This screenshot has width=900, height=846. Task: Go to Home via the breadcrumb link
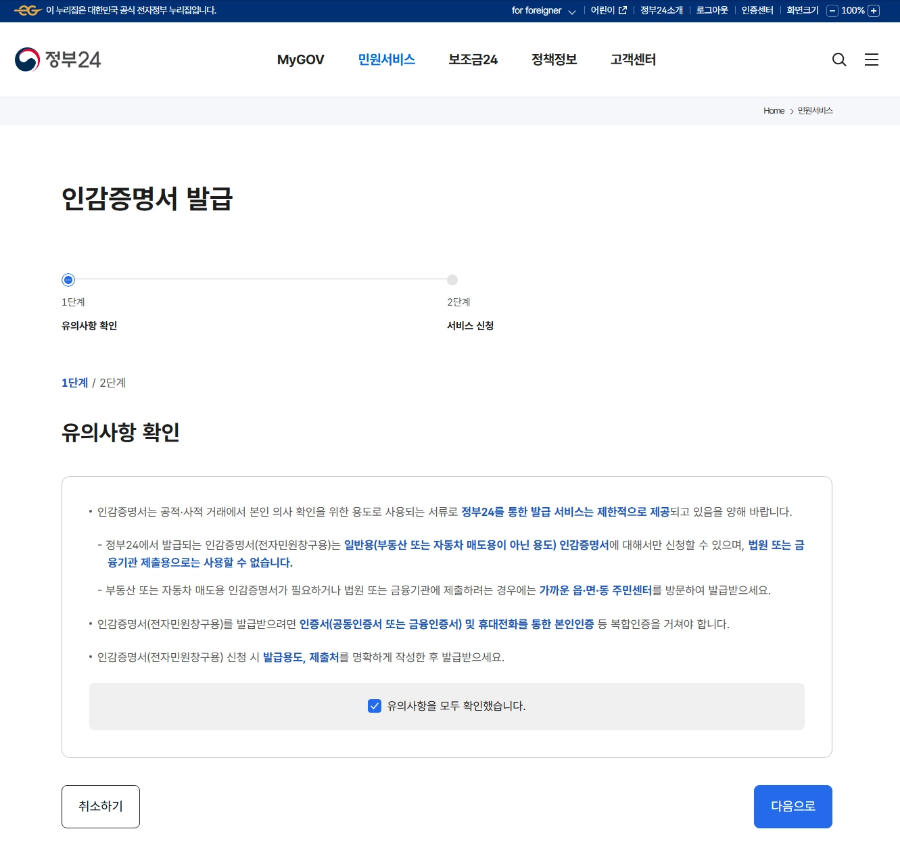point(774,111)
